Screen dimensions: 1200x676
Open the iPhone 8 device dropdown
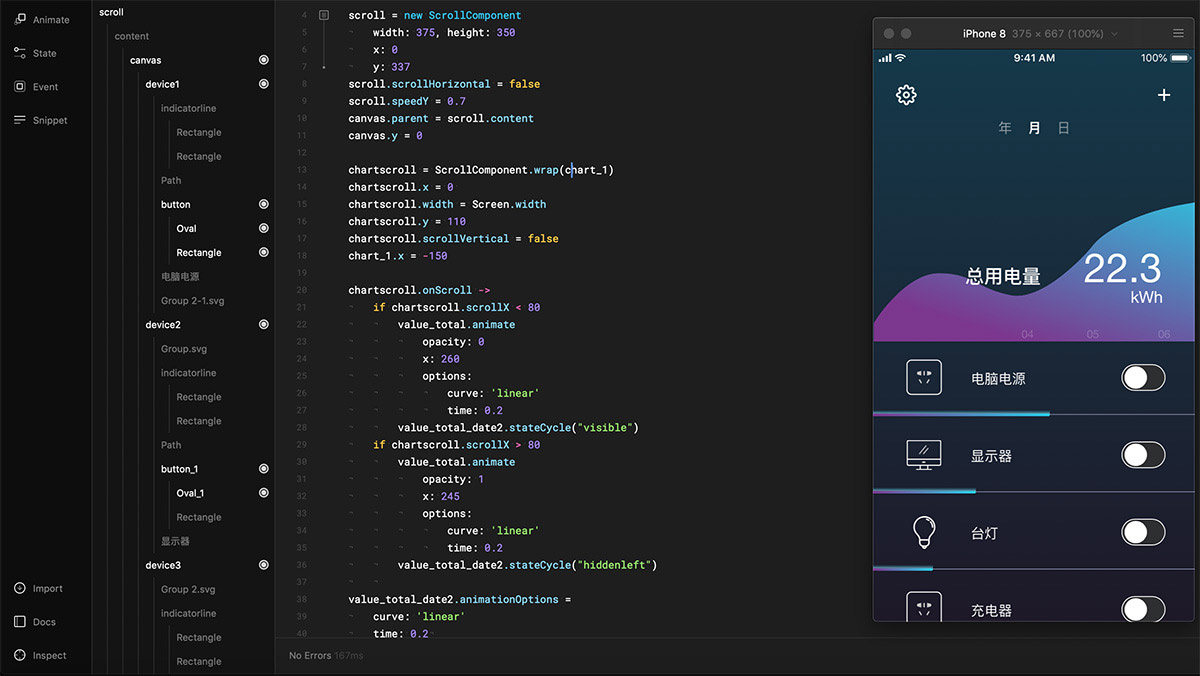[x=1114, y=34]
